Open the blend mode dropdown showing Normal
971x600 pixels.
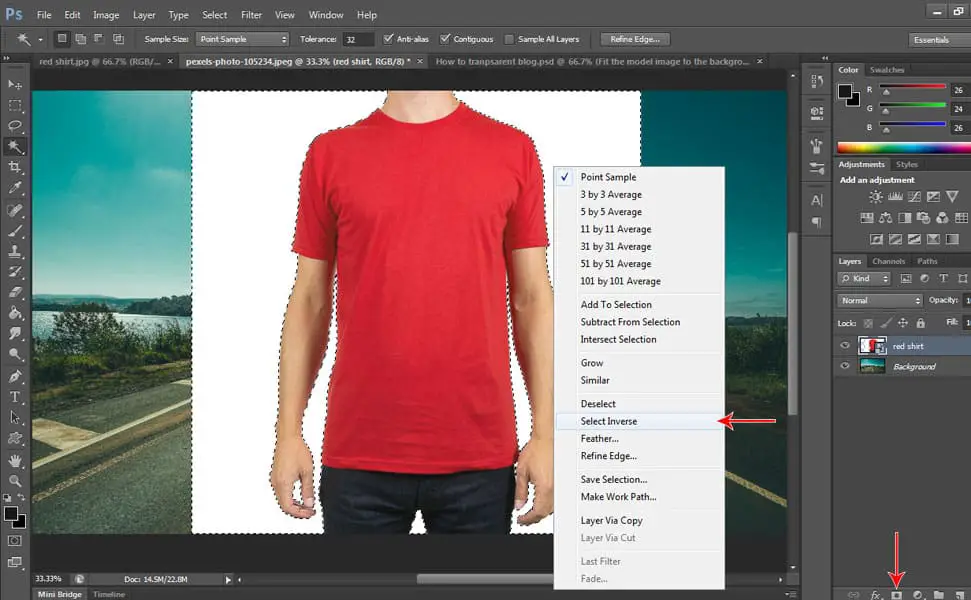click(x=878, y=300)
